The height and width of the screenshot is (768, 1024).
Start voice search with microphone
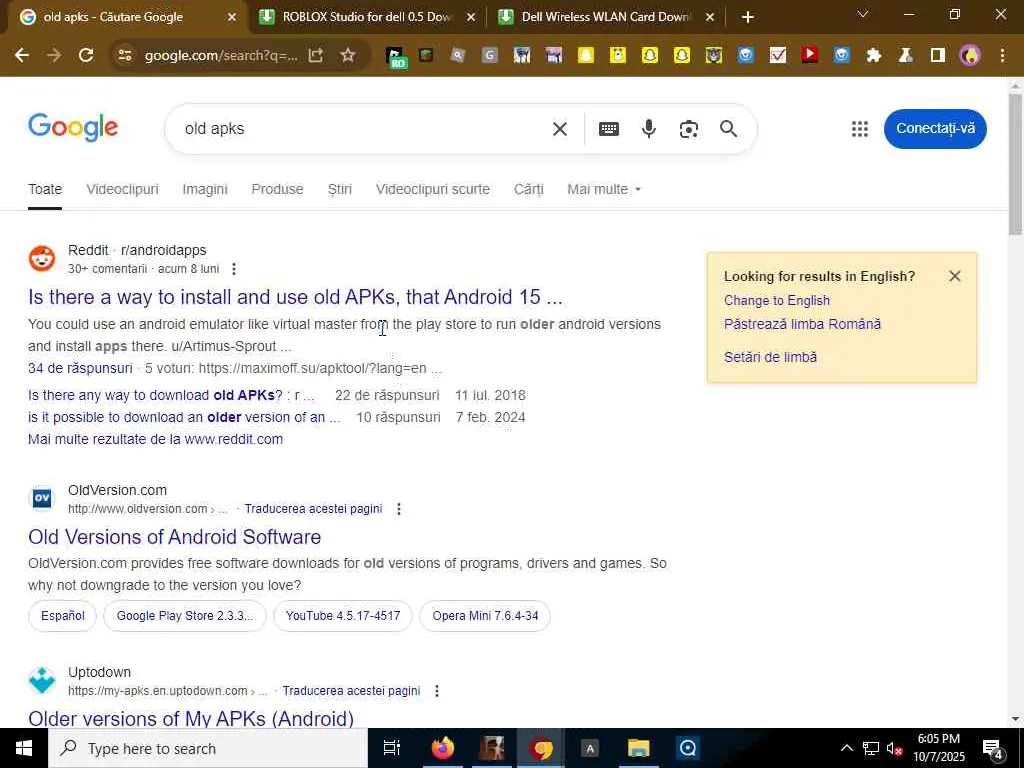pos(648,129)
